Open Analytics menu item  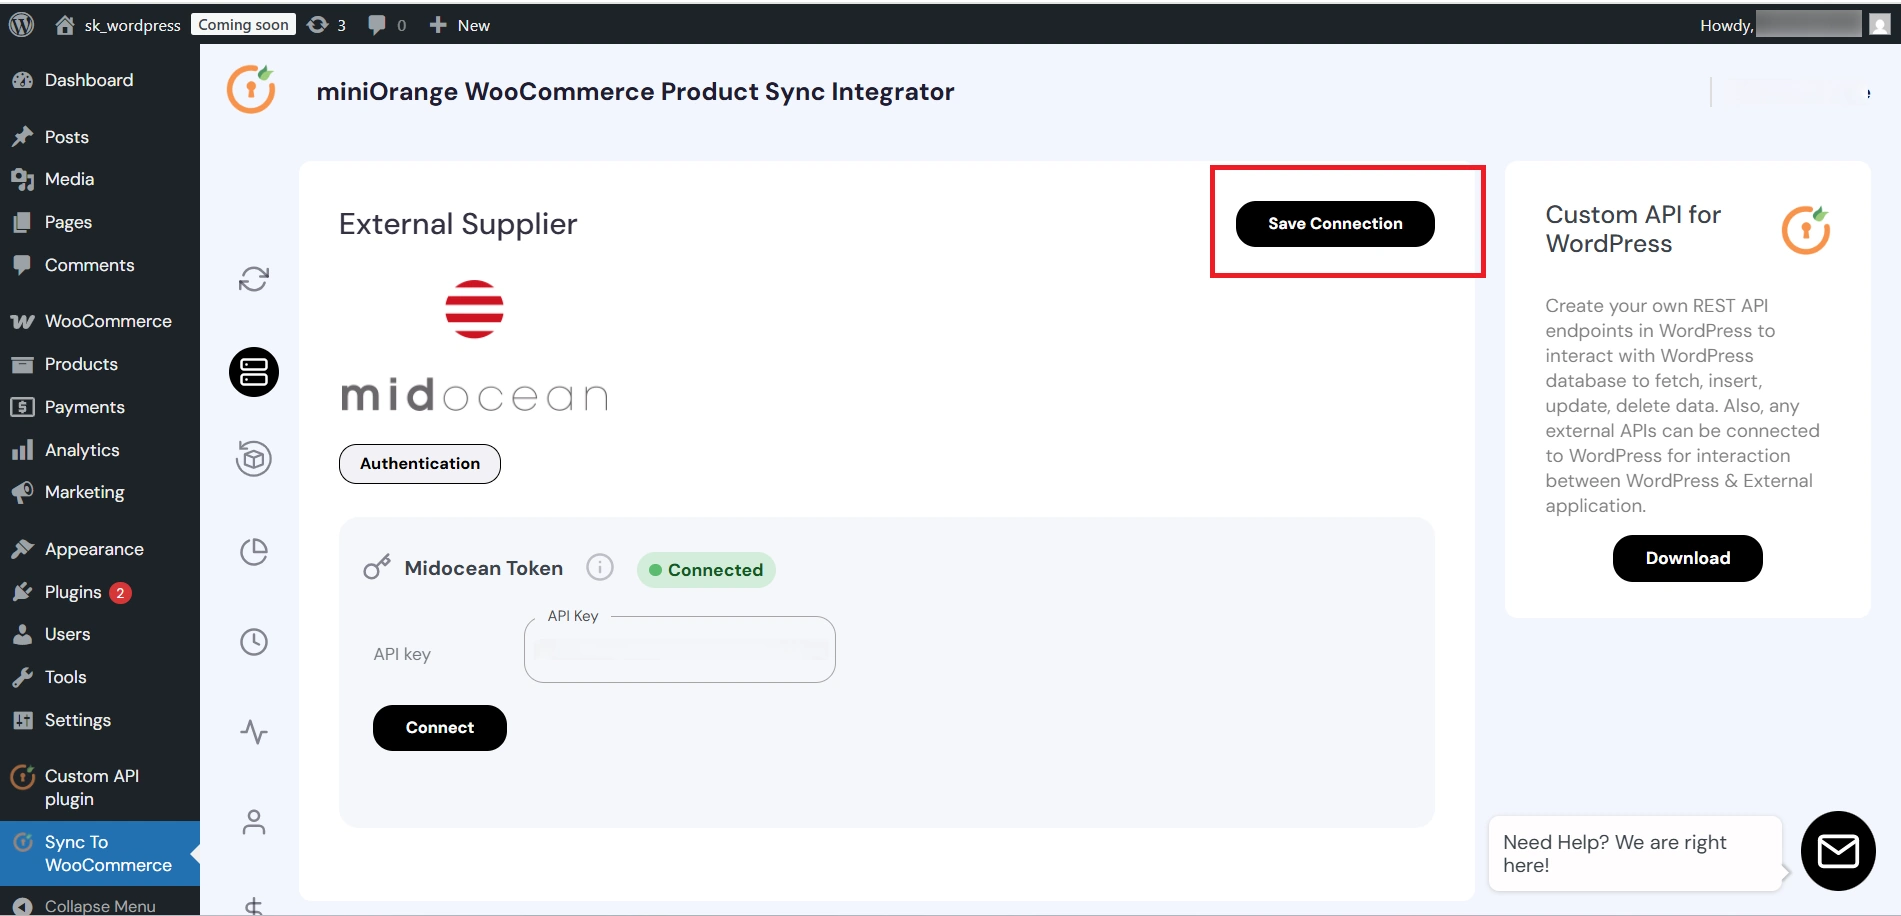tap(100, 450)
